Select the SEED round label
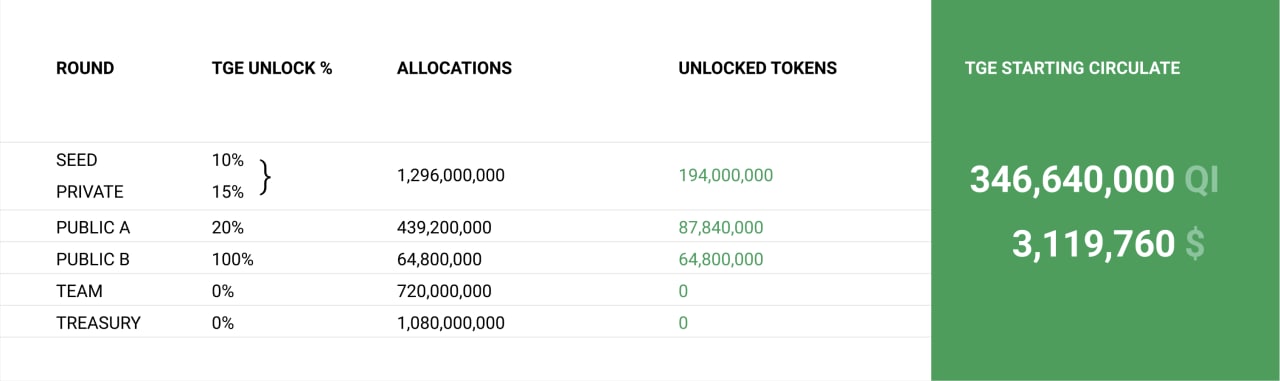Viewport: 1280px width, 381px height. tap(77, 160)
